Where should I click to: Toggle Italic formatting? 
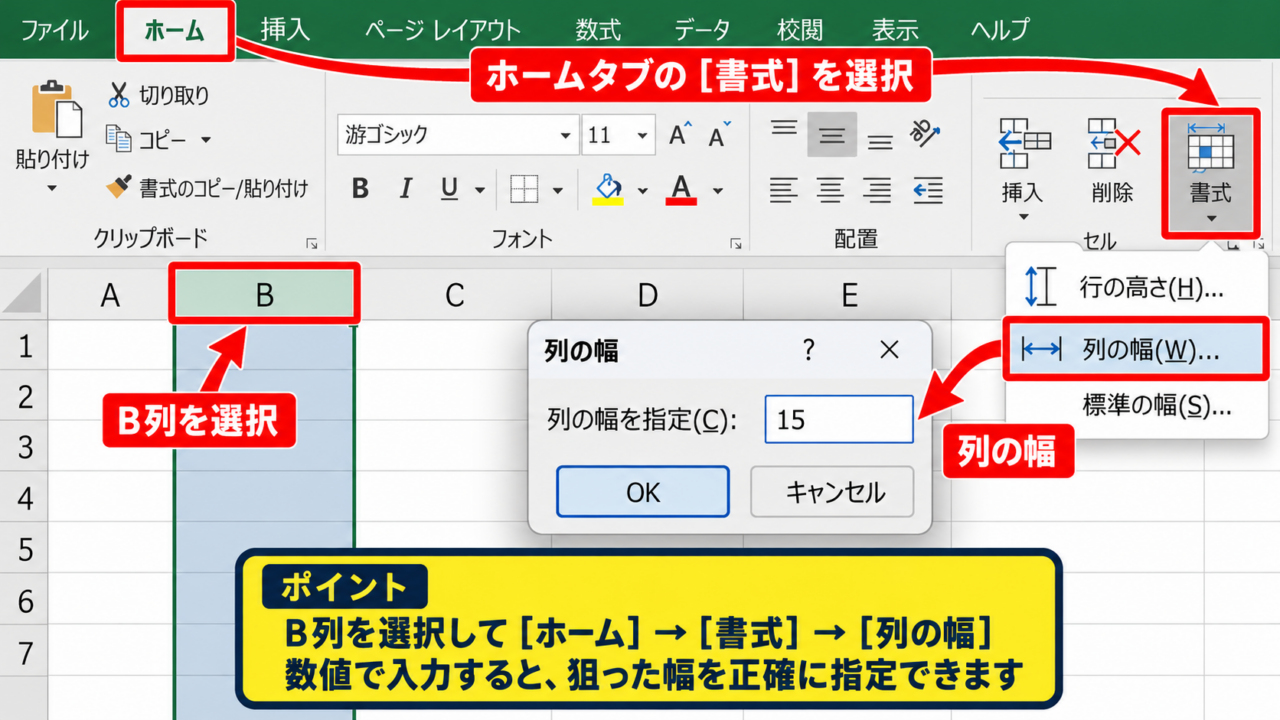point(406,189)
